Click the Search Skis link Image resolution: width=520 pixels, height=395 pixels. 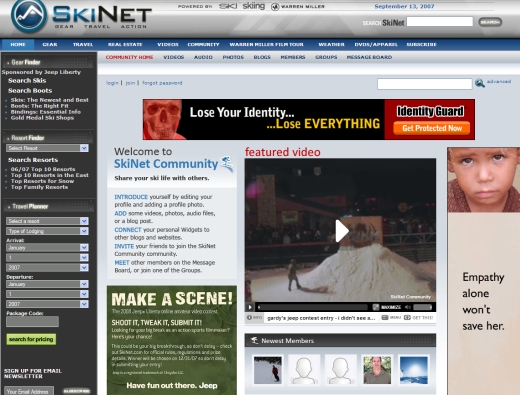point(27,81)
